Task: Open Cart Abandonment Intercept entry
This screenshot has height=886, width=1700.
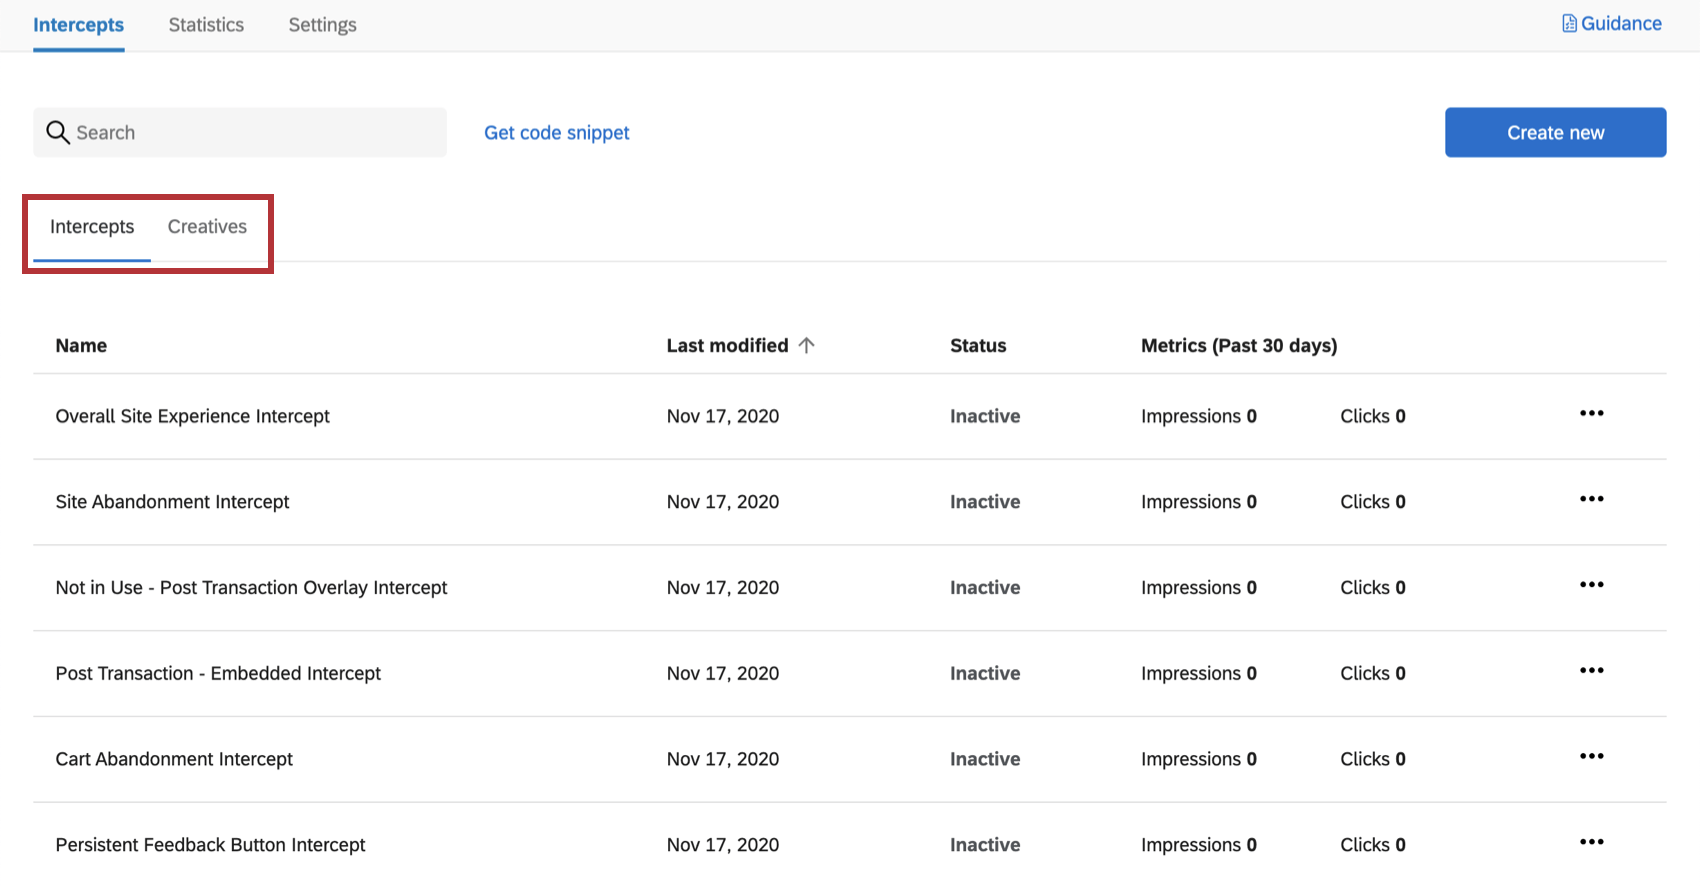Action: click(174, 759)
